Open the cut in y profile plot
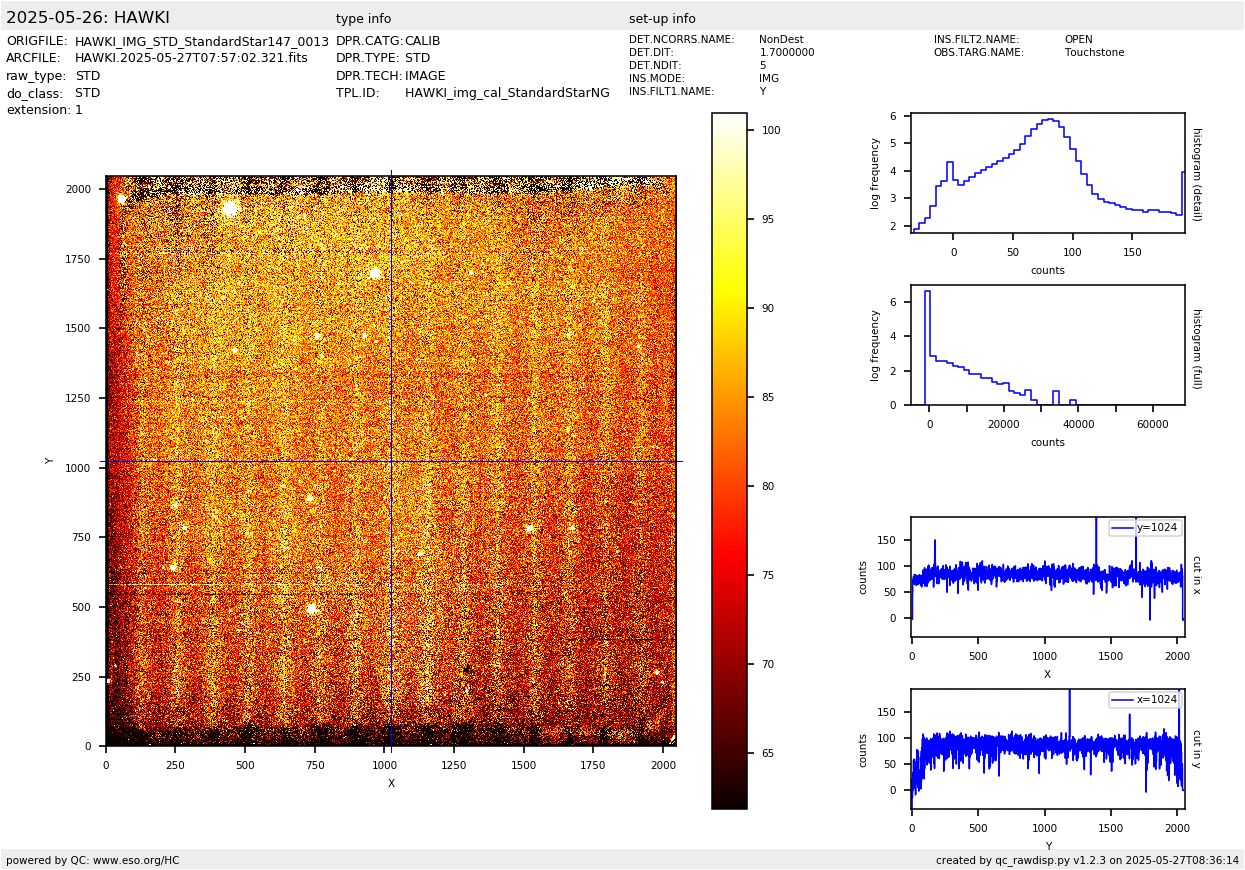Viewport: 1245px width, 870px height. pos(1047,748)
